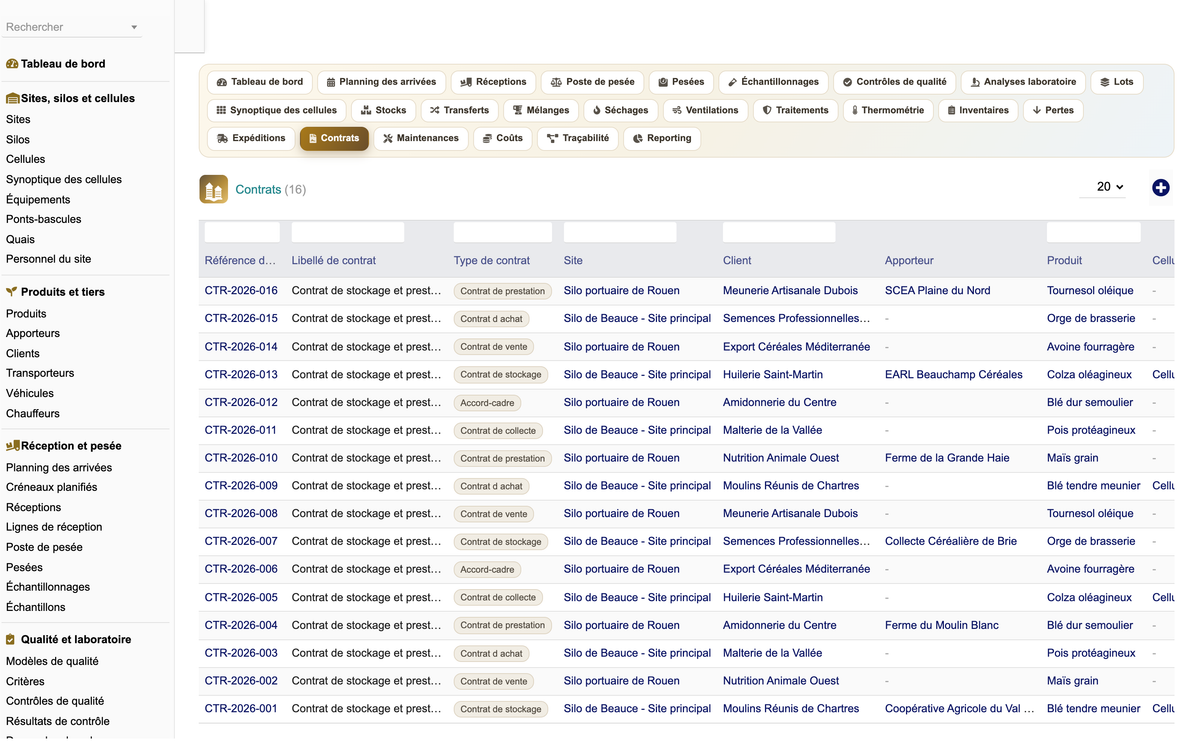1200x743 pixels.
Task: Click the Produits et tiers plant icon
Action: (12, 292)
